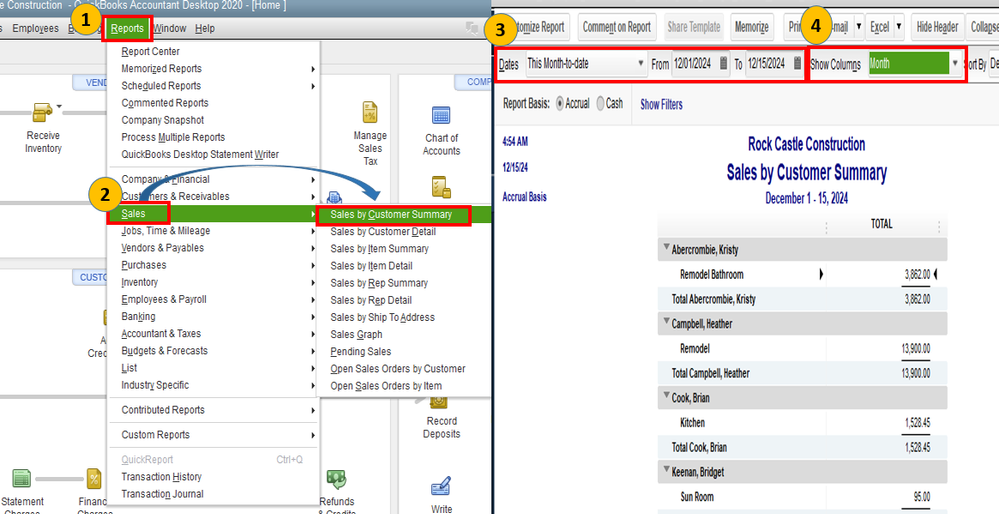Image resolution: width=999 pixels, height=514 pixels.
Task: Click the Remodel Bathroom 3,862.00 amount
Action: pos(917,275)
